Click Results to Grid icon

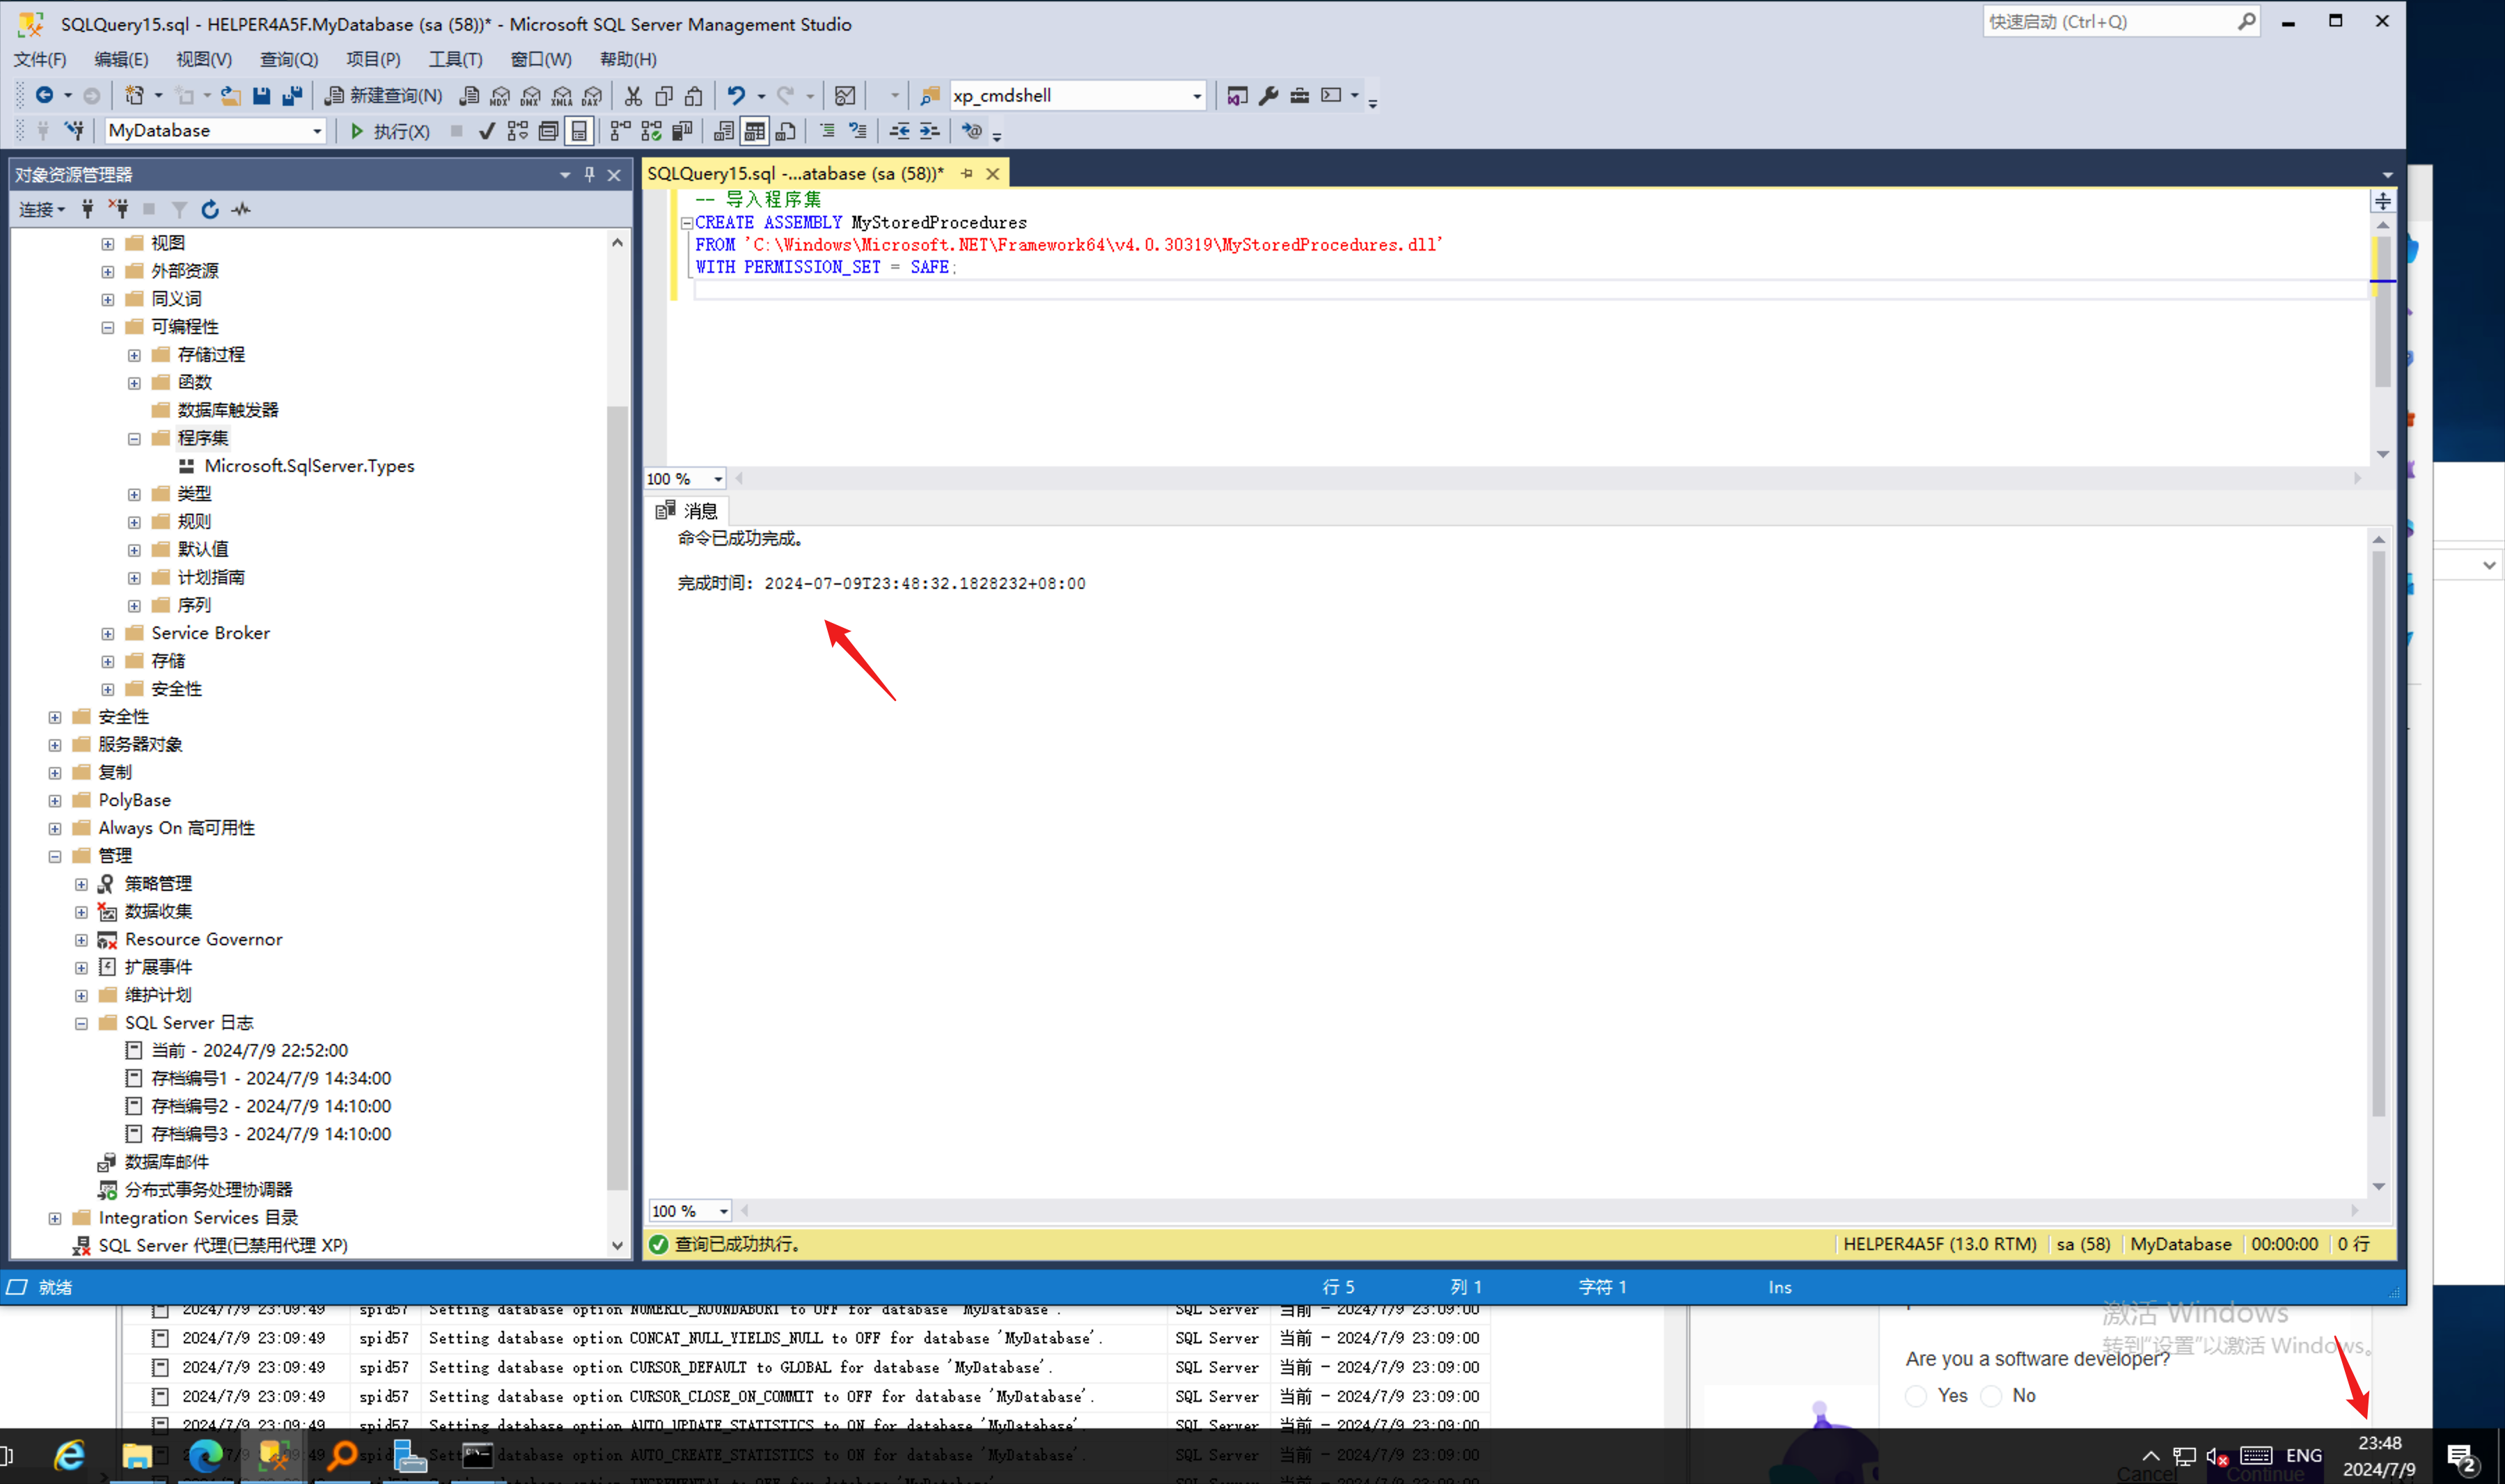(x=755, y=131)
